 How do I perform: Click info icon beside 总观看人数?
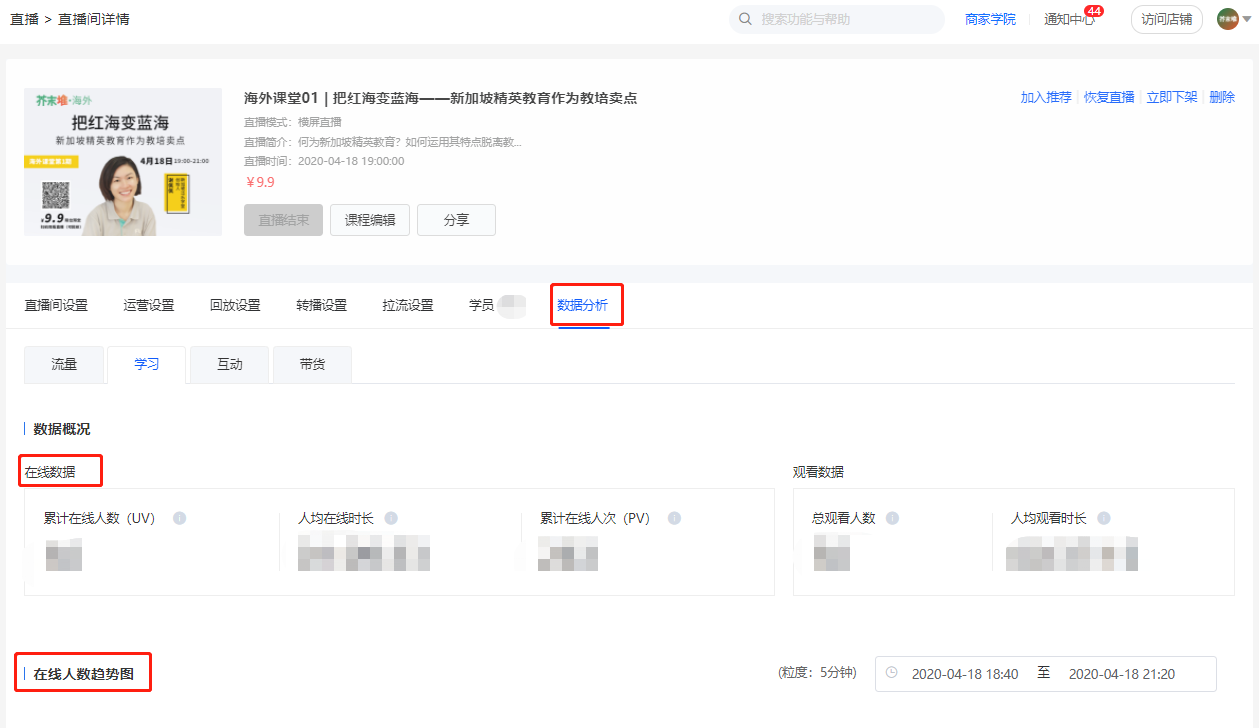click(892, 518)
